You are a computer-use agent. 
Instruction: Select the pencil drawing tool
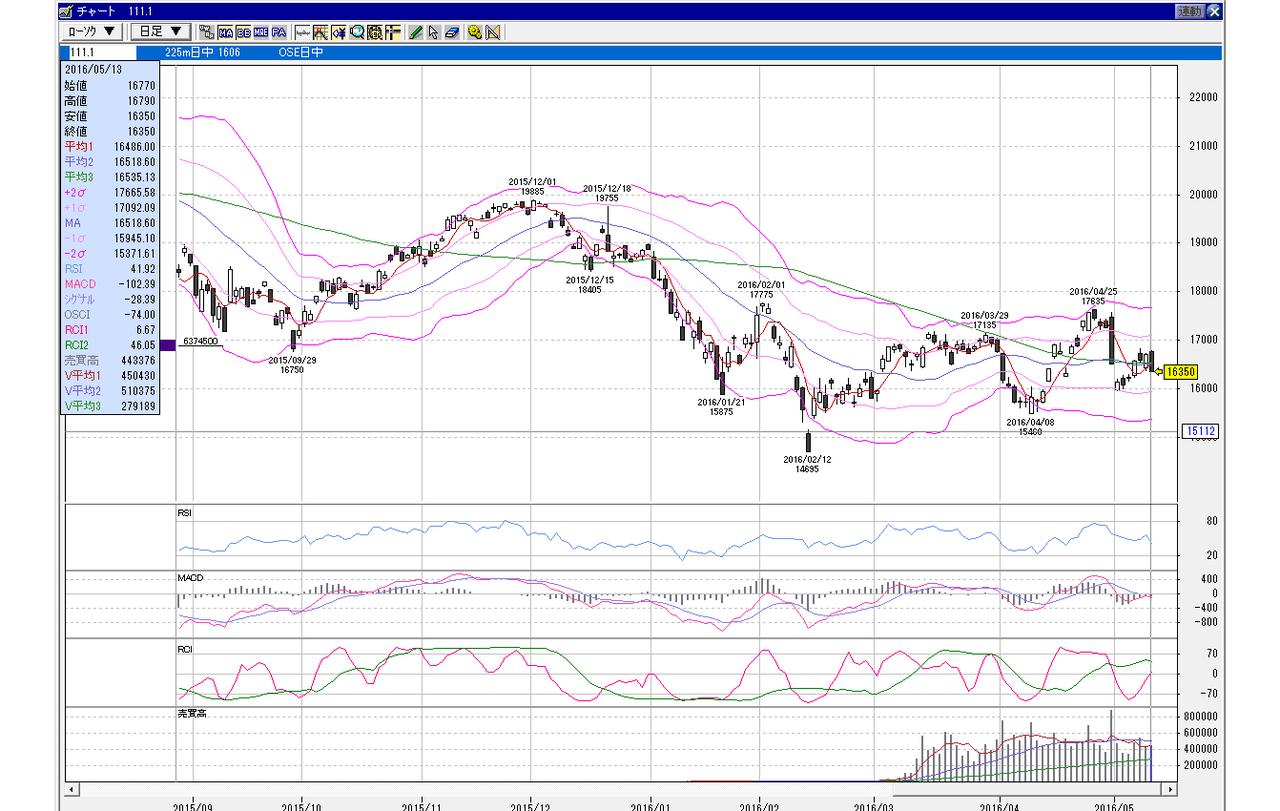[x=415, y=32]
